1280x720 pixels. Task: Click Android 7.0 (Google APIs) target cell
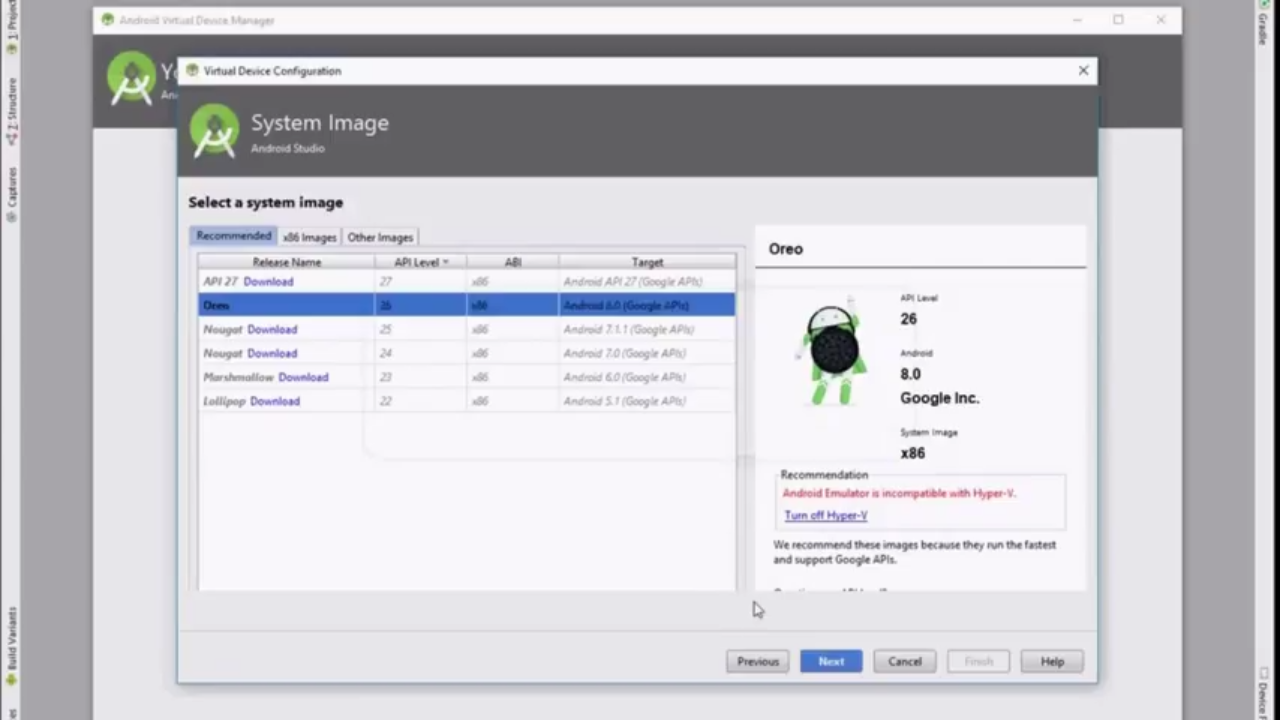(647, 353)
